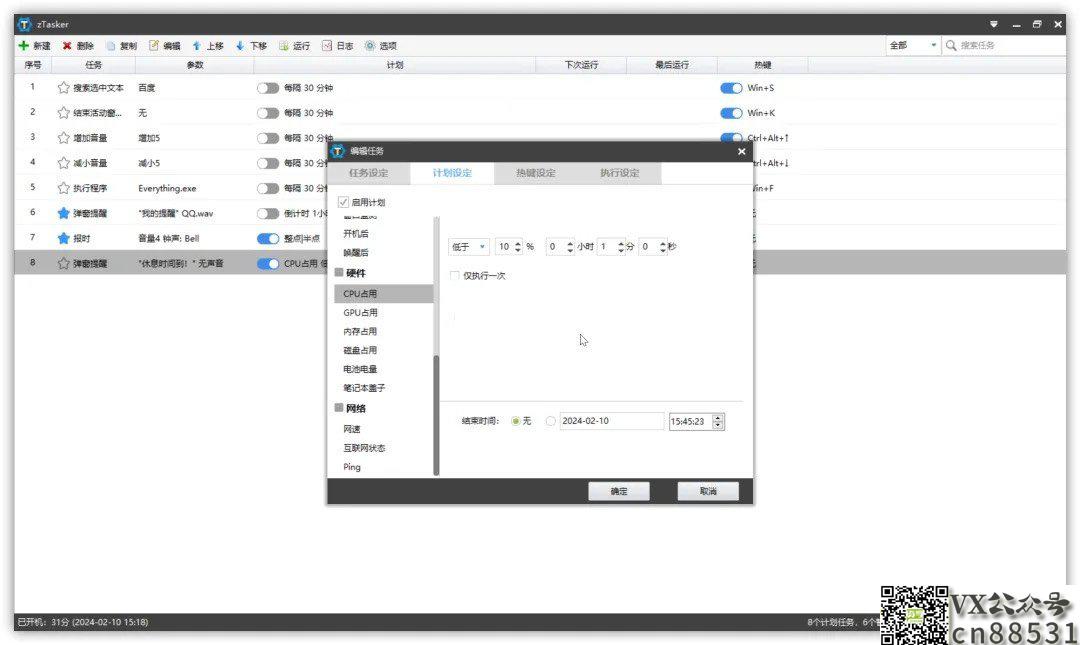Click the 编辑任务 dialog logo icon
This screenshot has height=645, width=1080.
point(338,151)
